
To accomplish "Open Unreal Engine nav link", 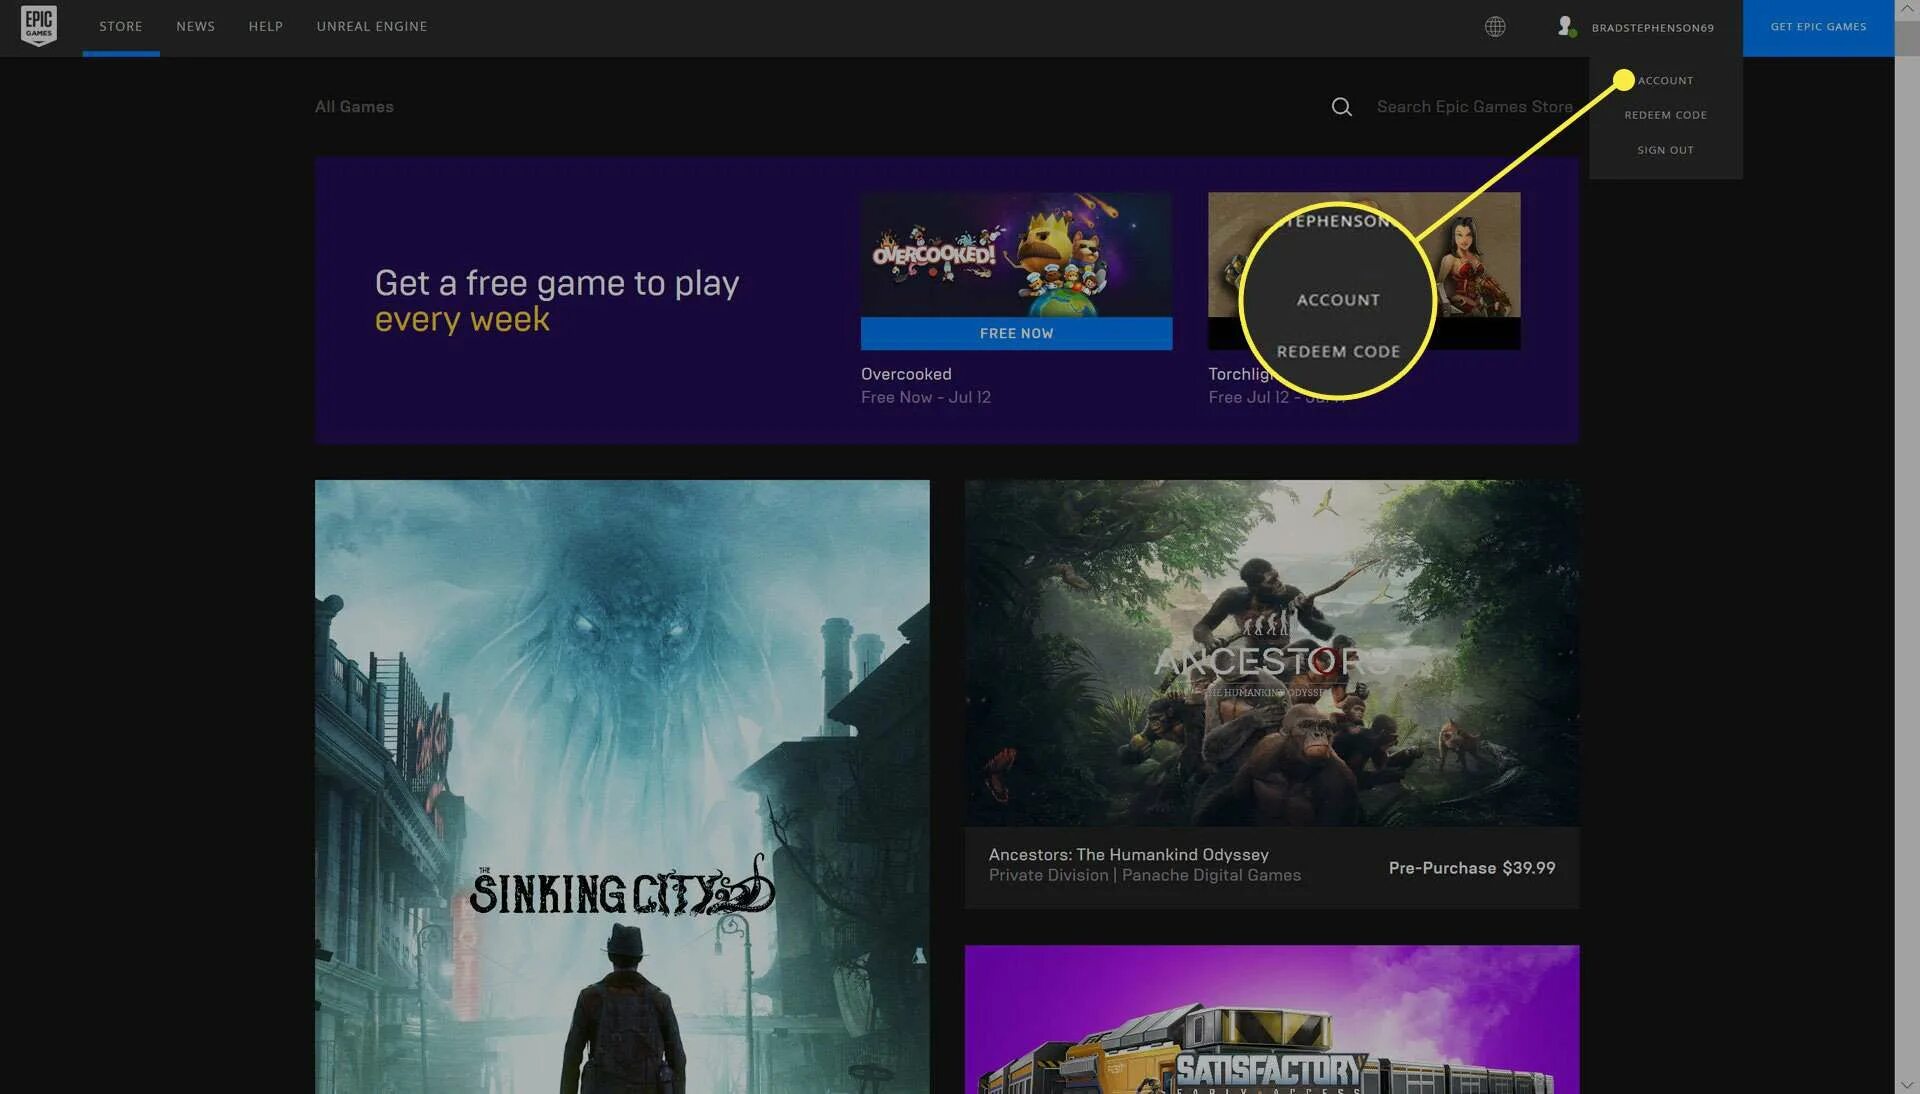I will tap(371, 27).
